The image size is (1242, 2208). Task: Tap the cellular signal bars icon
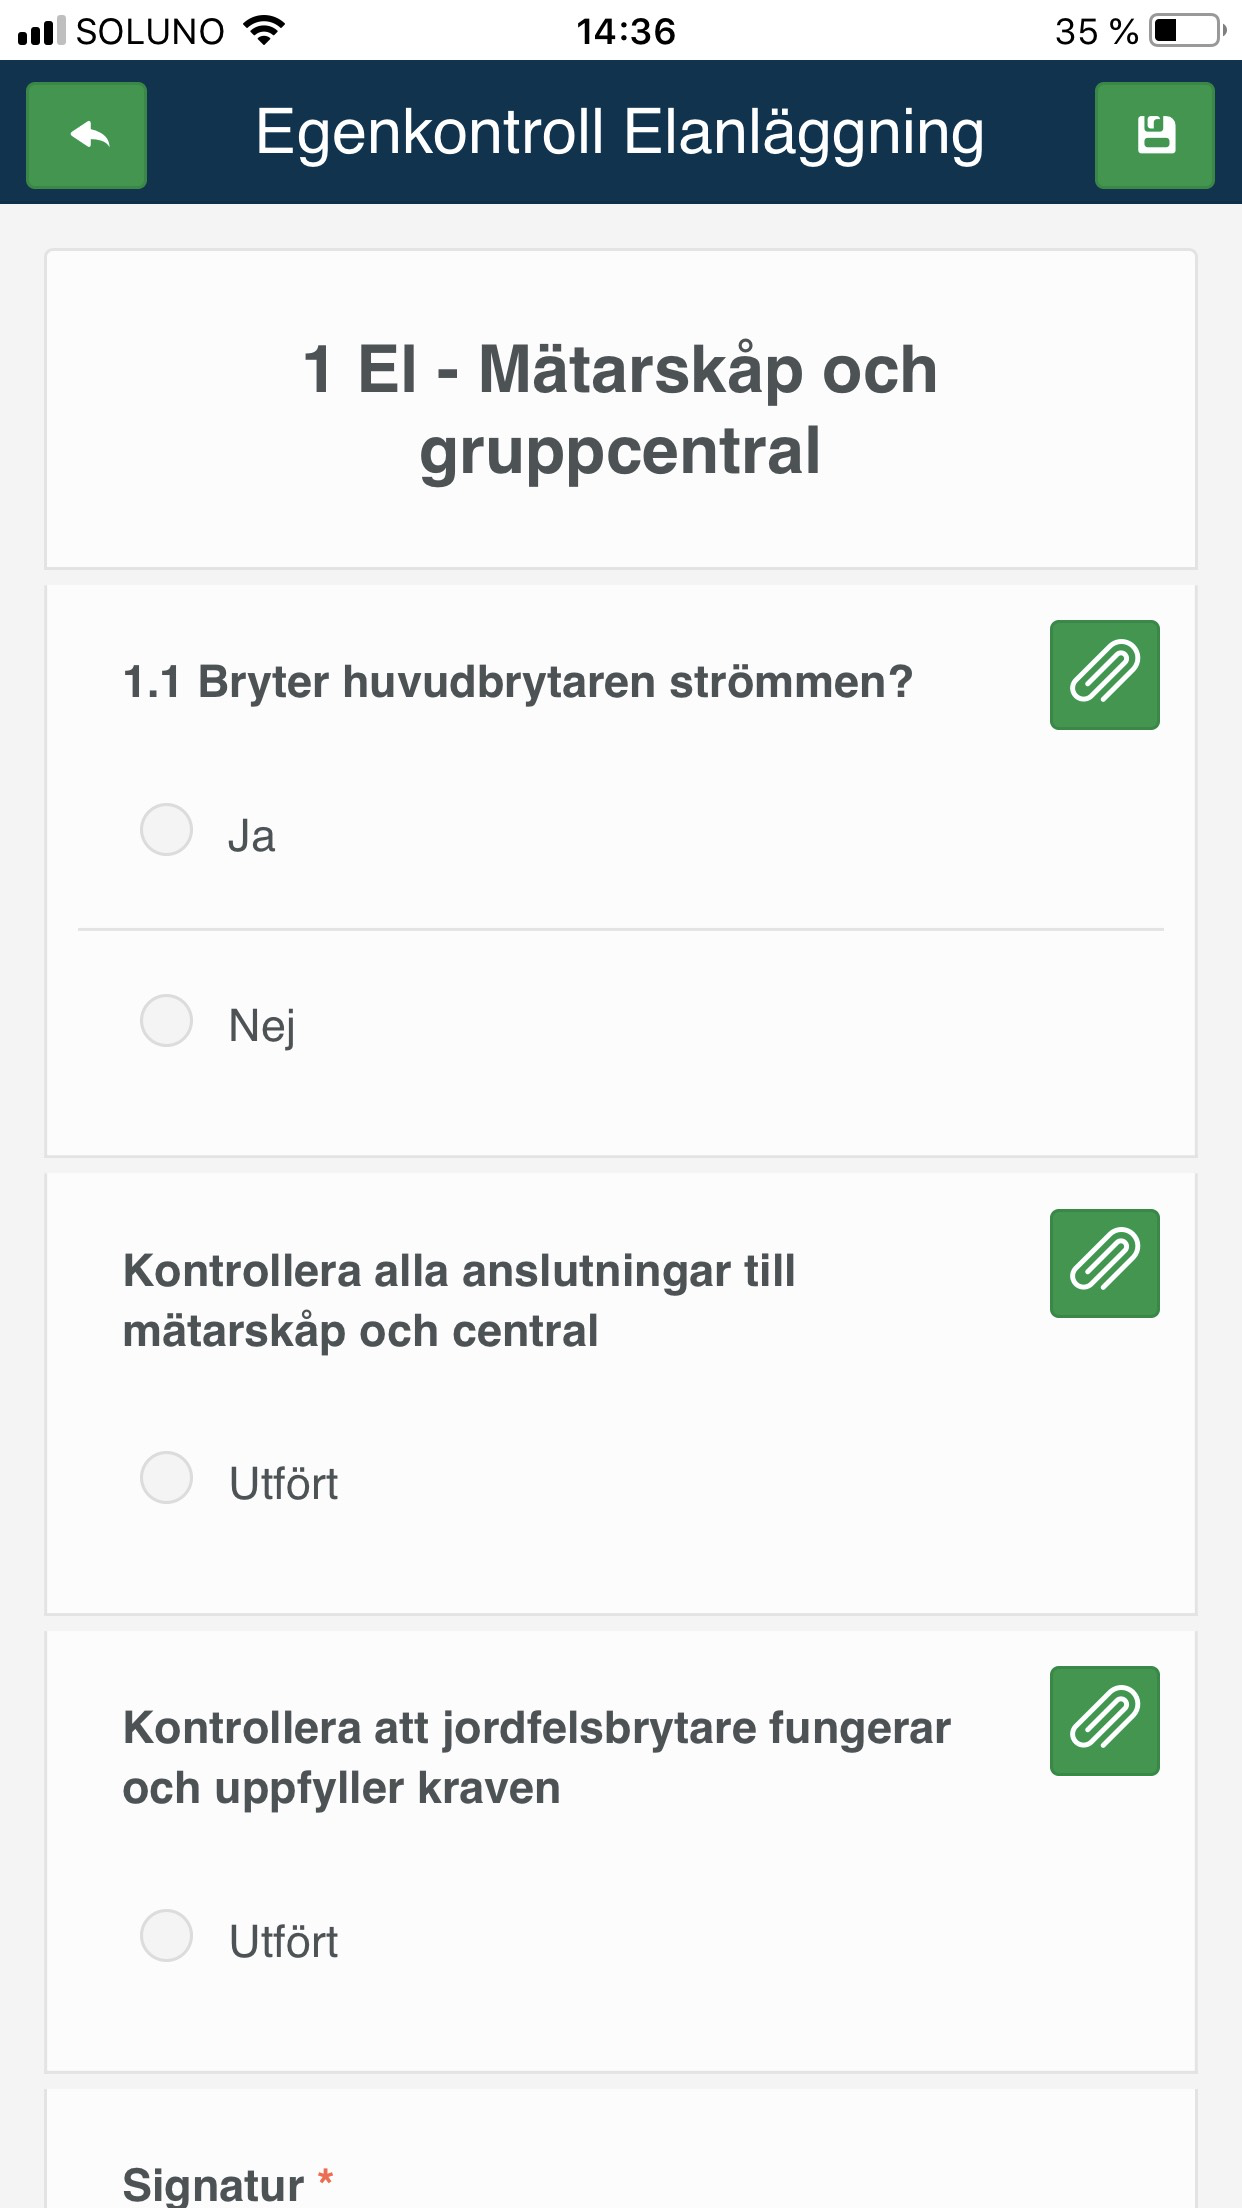41,31
